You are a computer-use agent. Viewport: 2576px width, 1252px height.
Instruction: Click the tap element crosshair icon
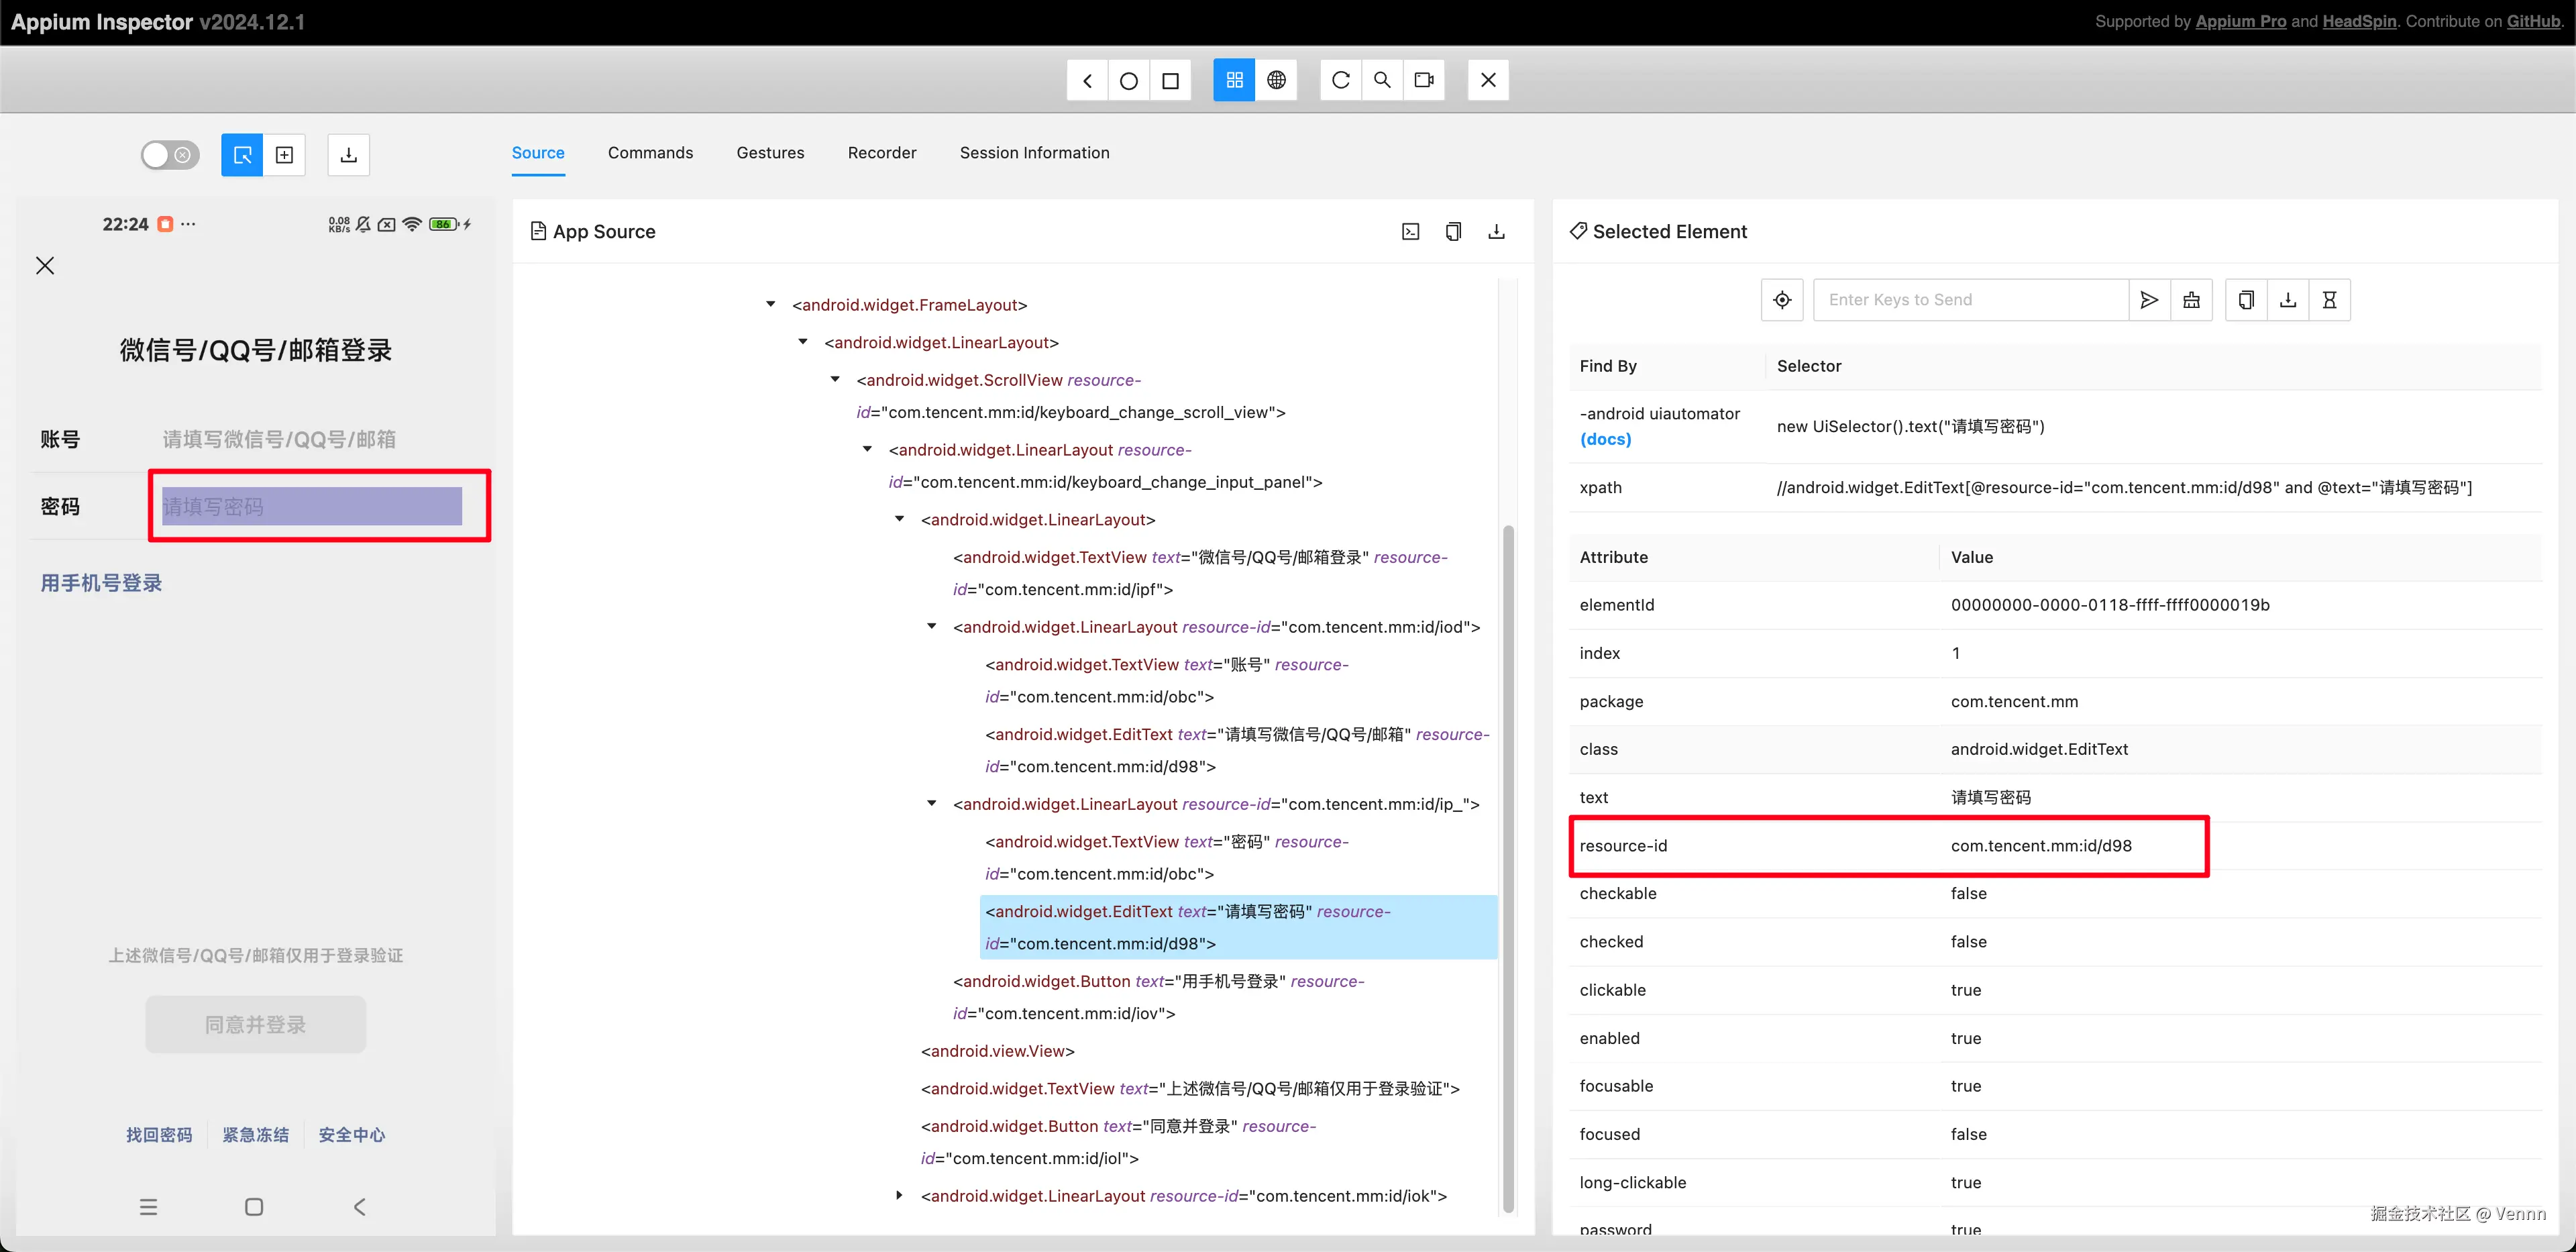tap(1782, 300)
